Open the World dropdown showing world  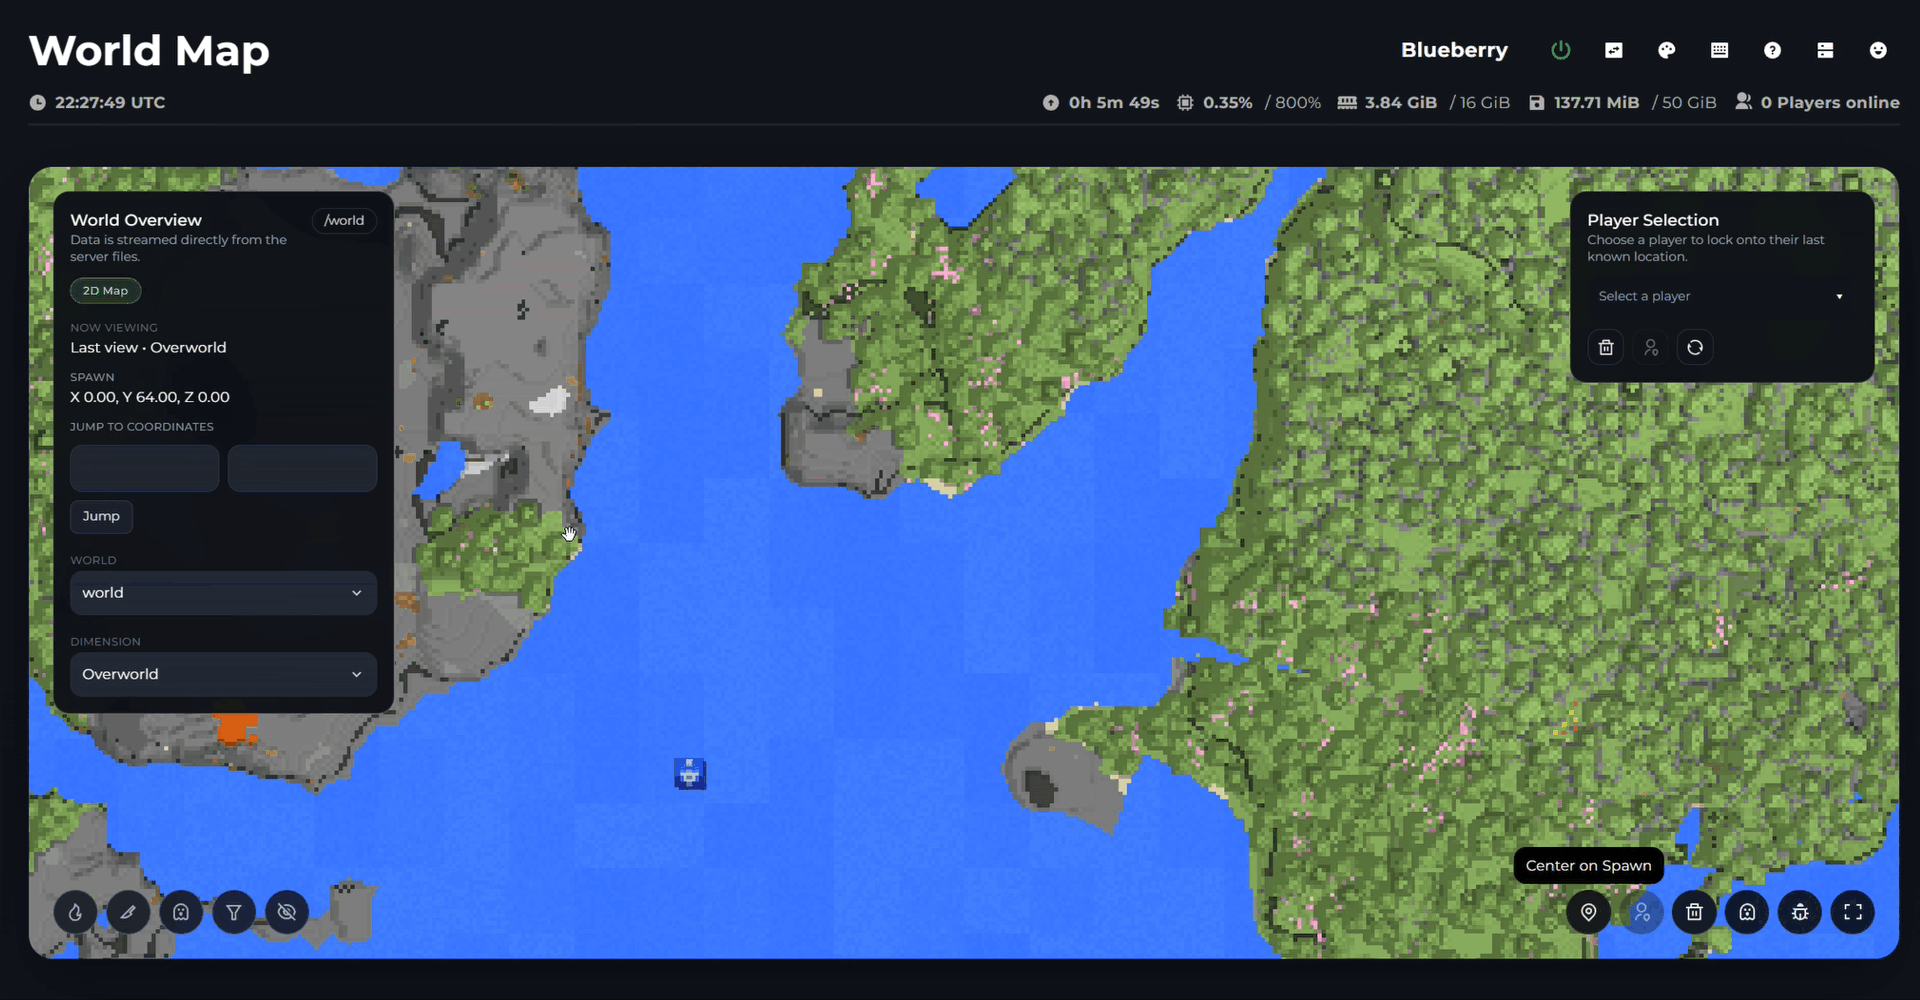[x=223, y=593]
